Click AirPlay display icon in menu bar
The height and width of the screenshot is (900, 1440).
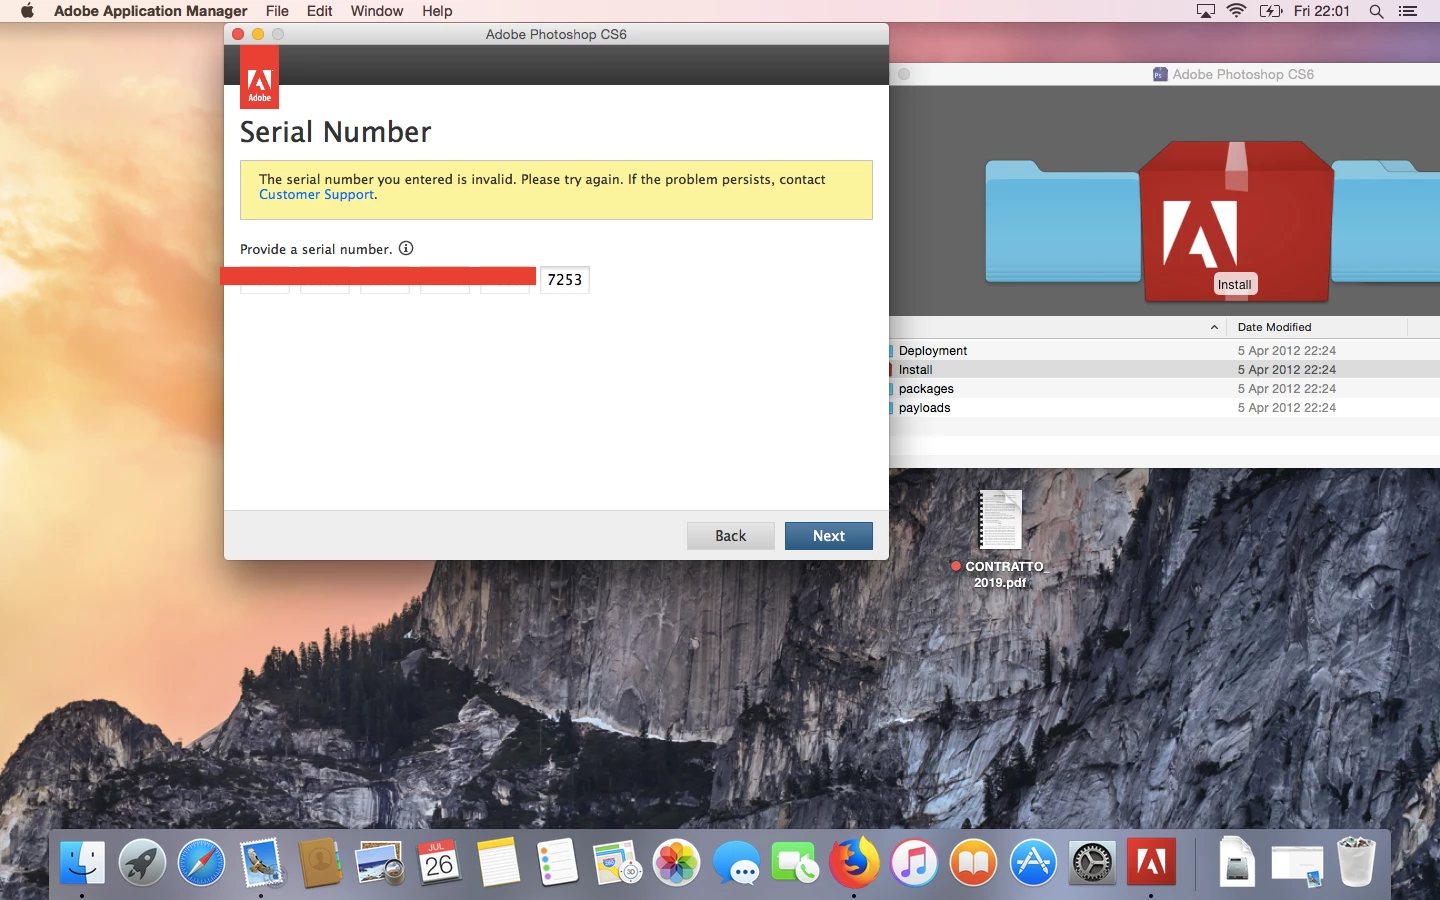[1206, 11]
